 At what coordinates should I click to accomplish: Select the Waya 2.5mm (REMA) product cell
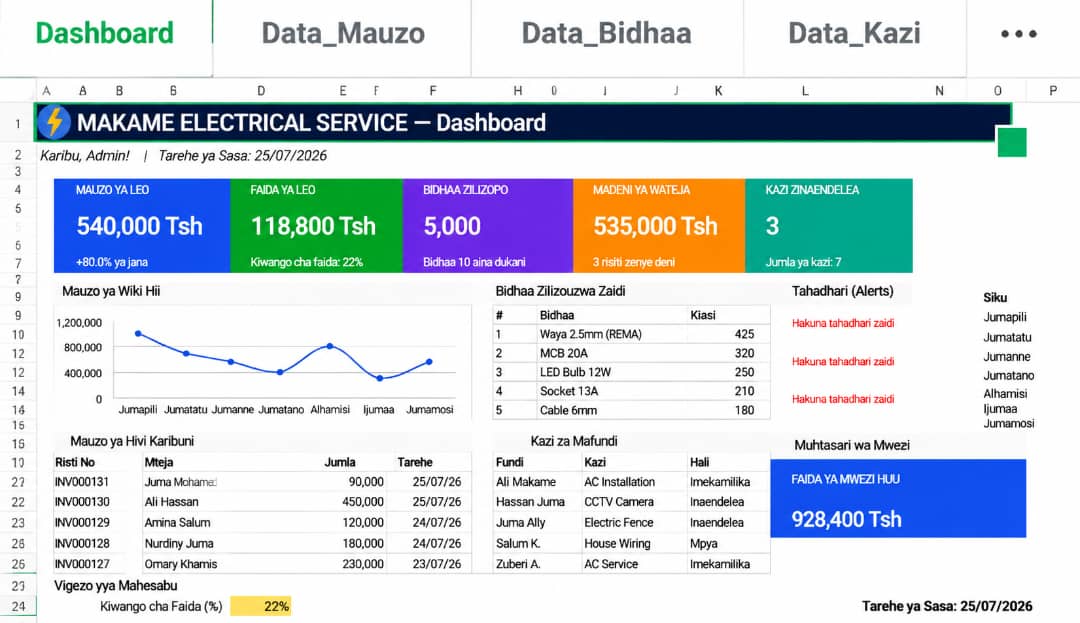[591, 335]
